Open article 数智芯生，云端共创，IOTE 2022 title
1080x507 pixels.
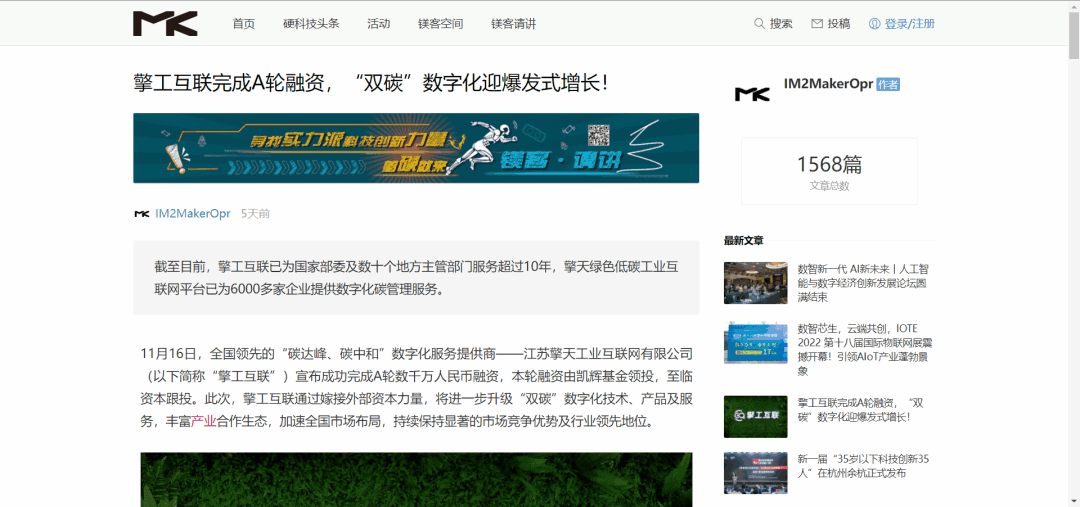coord(865,349)
